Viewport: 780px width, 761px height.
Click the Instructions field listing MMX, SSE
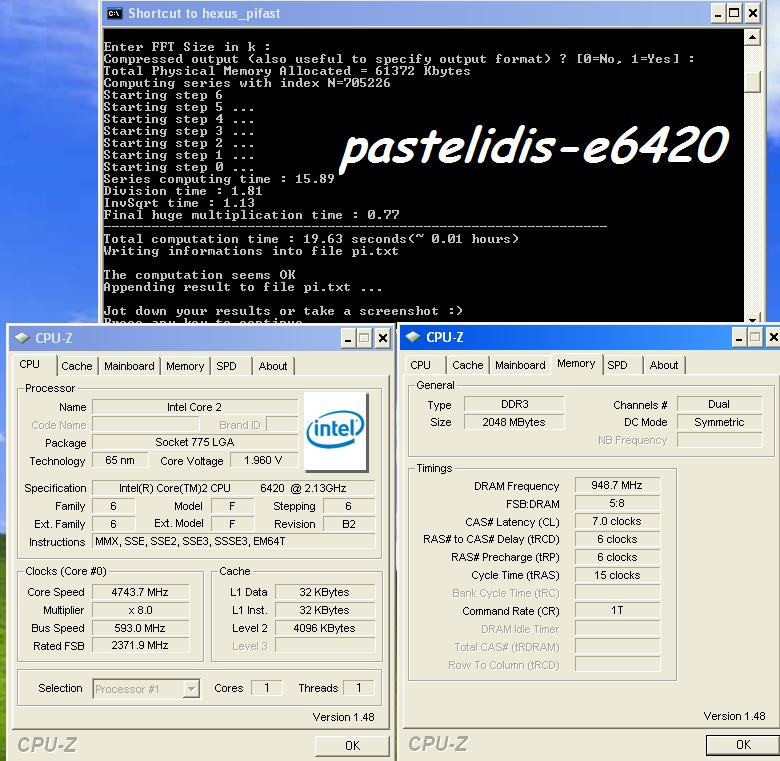pyautogui.click(x=233, y=541)
